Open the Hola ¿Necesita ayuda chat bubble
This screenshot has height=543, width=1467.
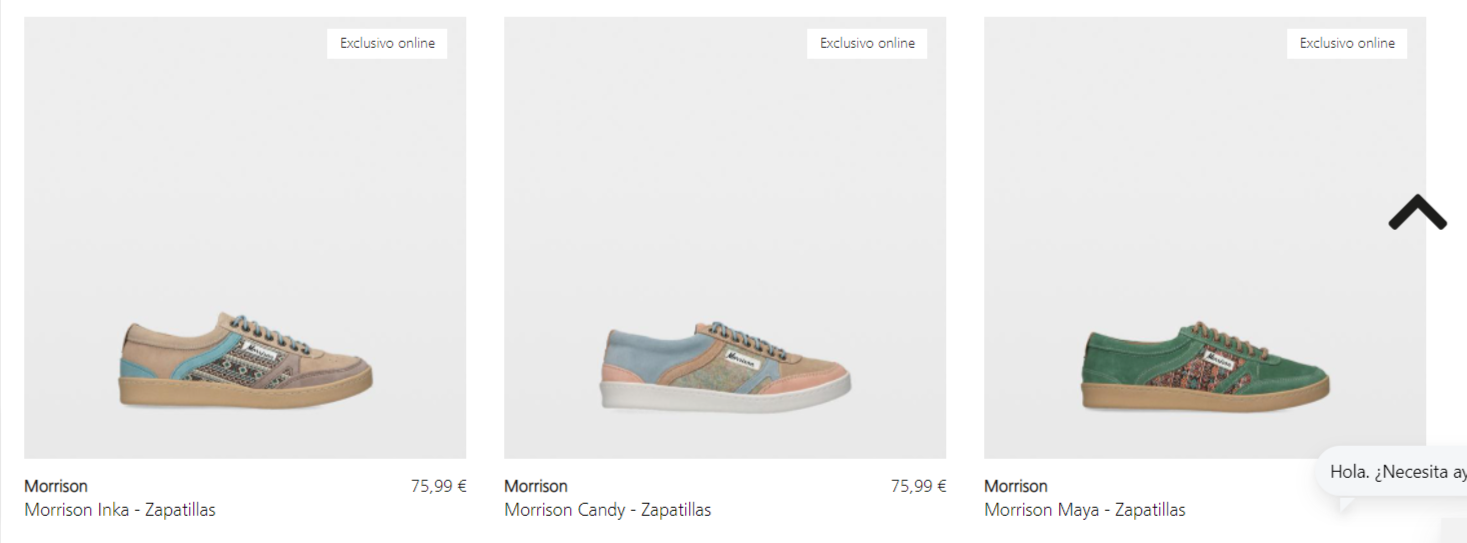point(1391,472)
